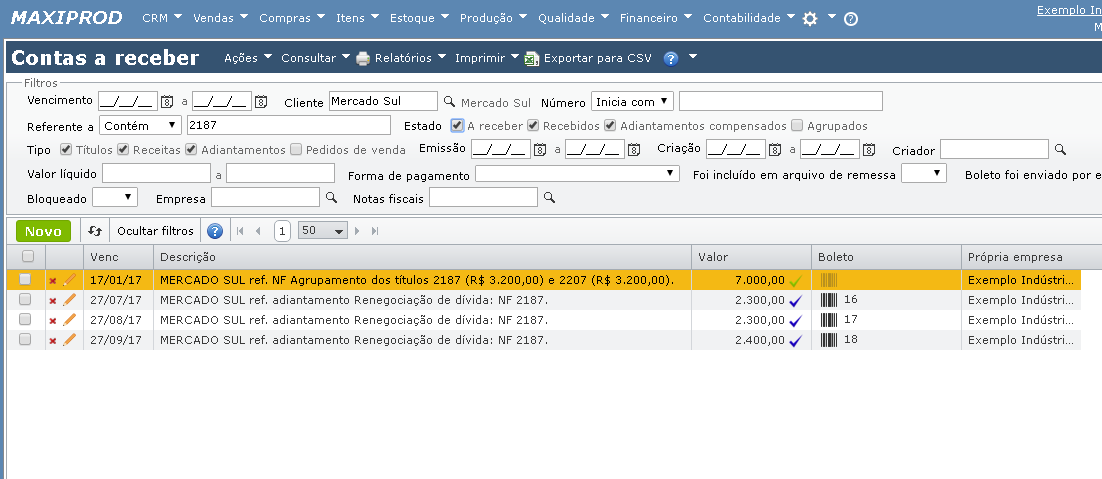The width and height of the screenshot is (1102, 479).
Task: Toggle the Títulos type checkbox
Action: click(66, 150)
